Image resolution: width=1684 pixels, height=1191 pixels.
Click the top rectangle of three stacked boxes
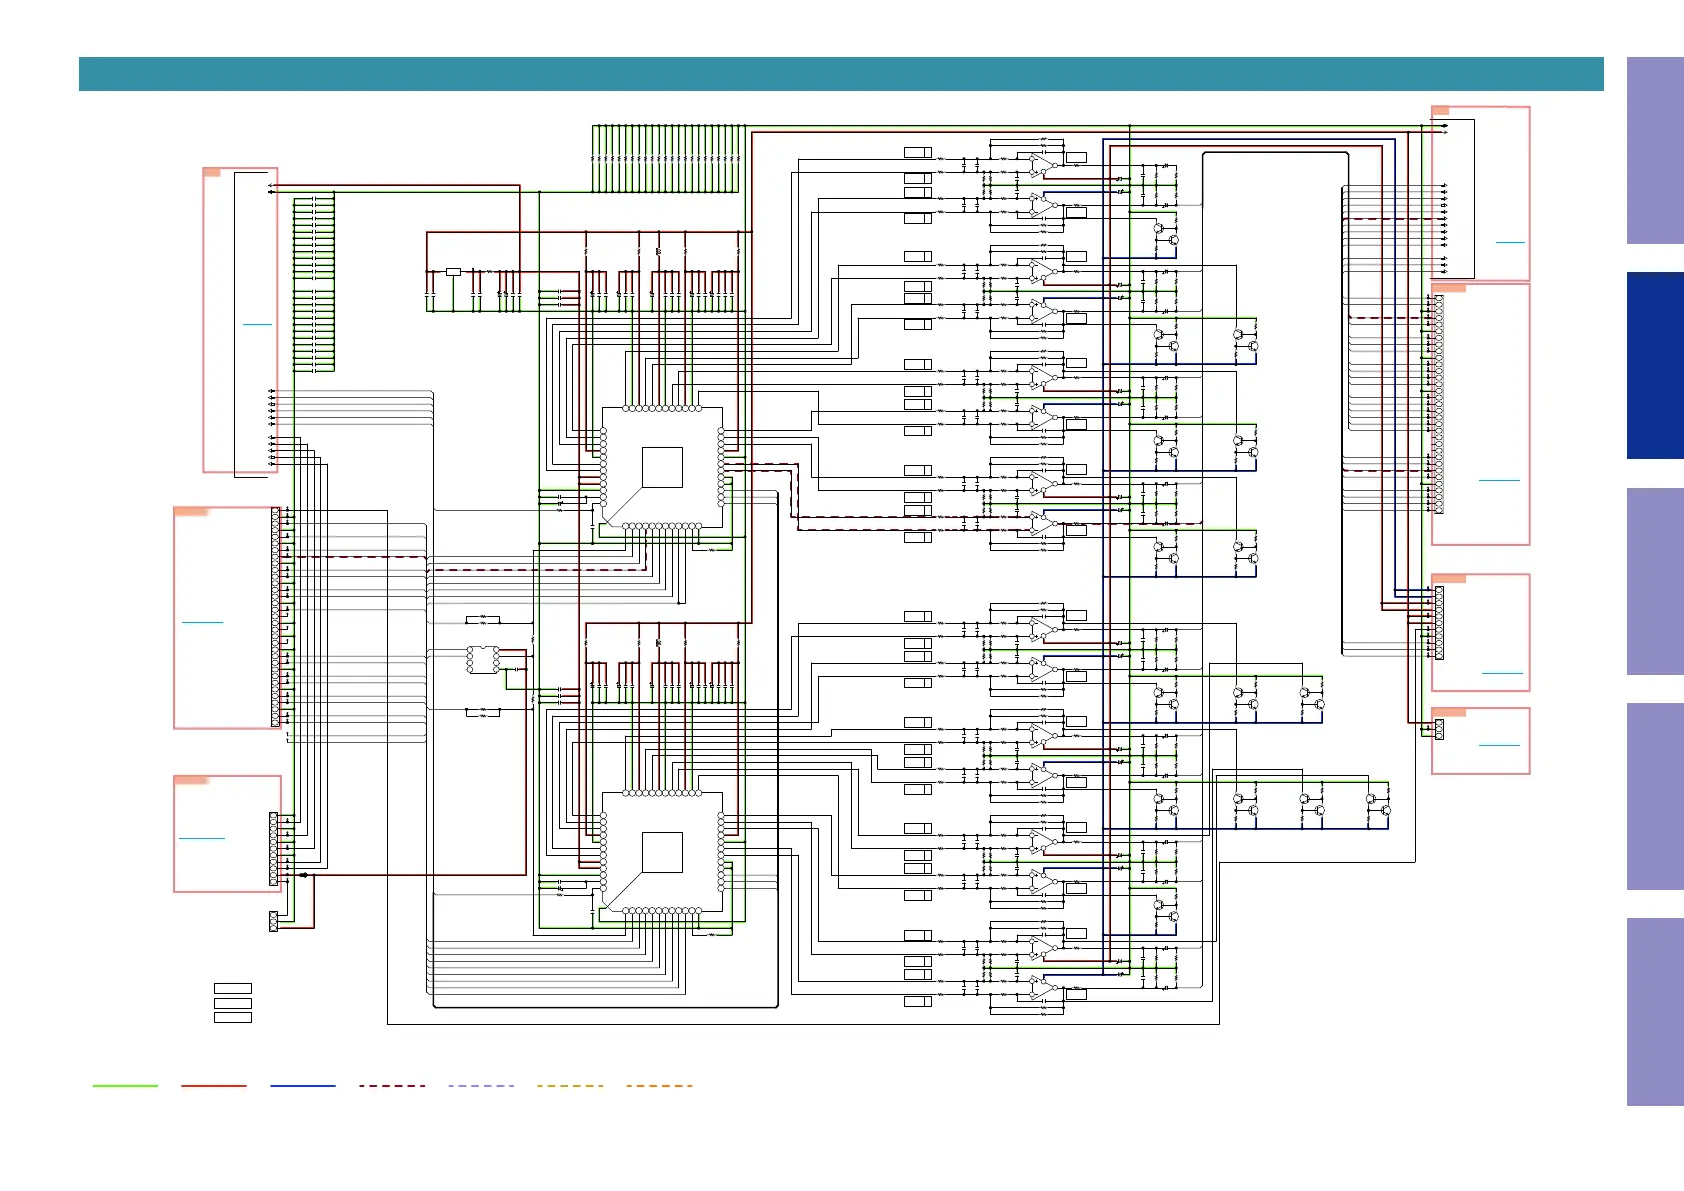233,989
